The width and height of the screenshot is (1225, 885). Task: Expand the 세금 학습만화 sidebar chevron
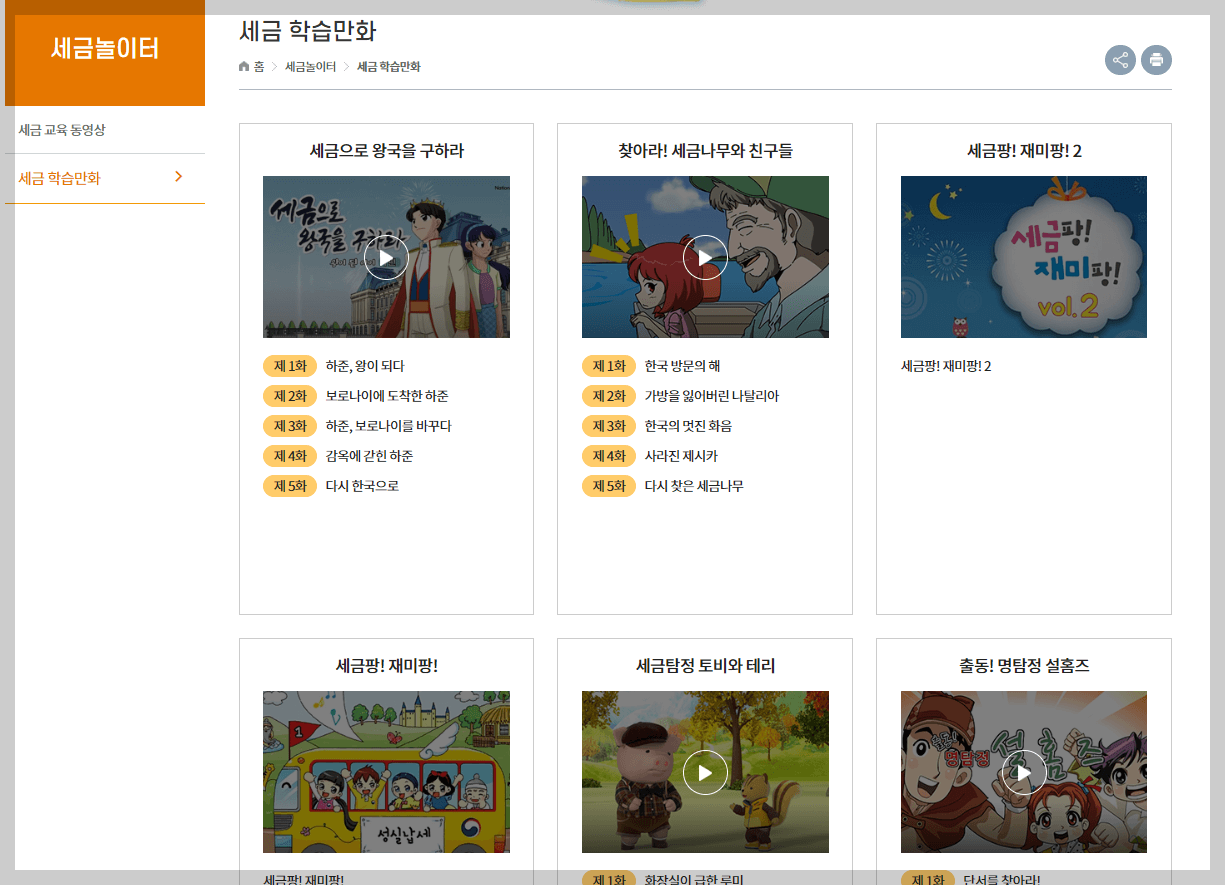pyautogui.click(x=179, y=177)
